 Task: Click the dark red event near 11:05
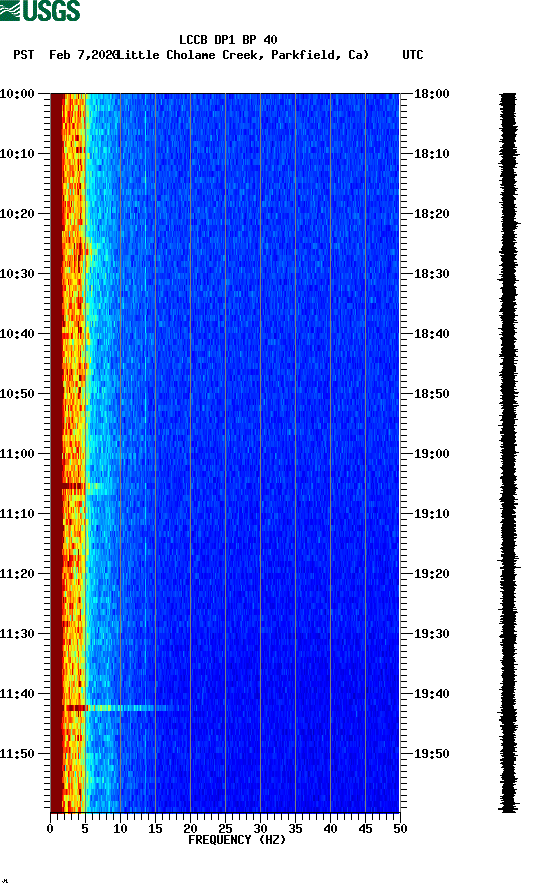pos(73,486)
